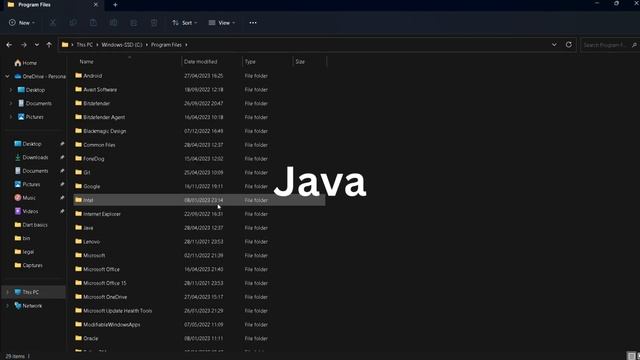Close the Program Files tab
Screen dimensions: 640x360
click(x=96, y=5)
